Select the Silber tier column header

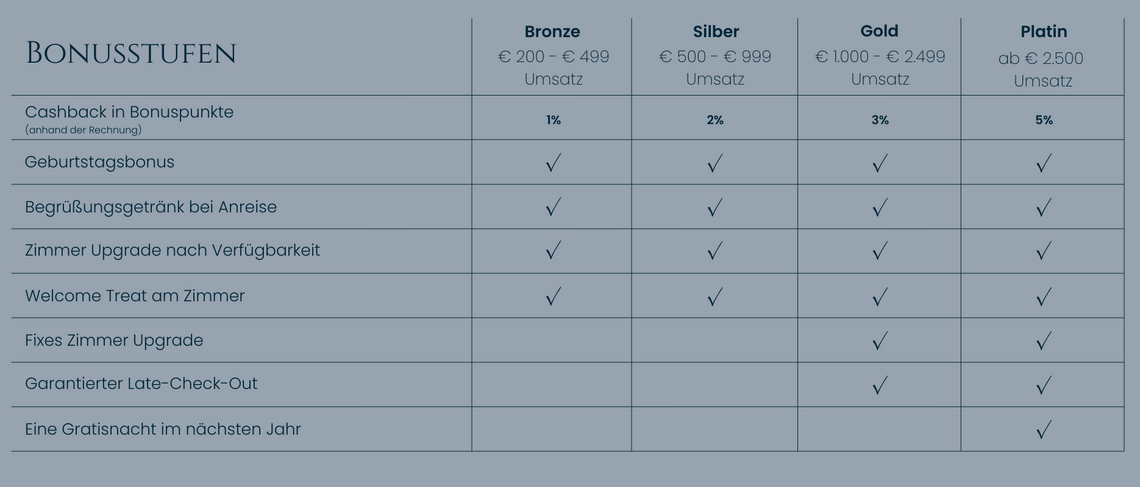click(x=715, y=32)
